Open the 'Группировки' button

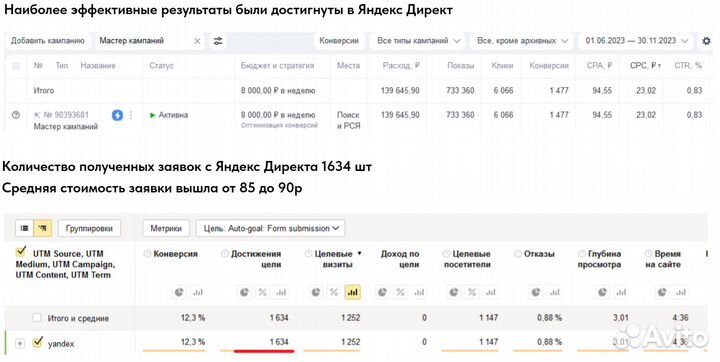[x=89, y=228]
